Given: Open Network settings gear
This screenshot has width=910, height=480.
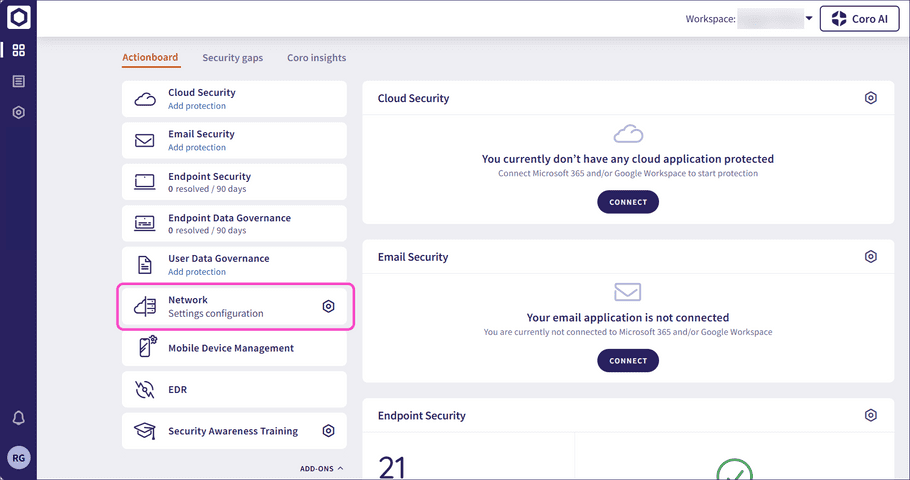Looking at the screenshot, I should 328,306.
